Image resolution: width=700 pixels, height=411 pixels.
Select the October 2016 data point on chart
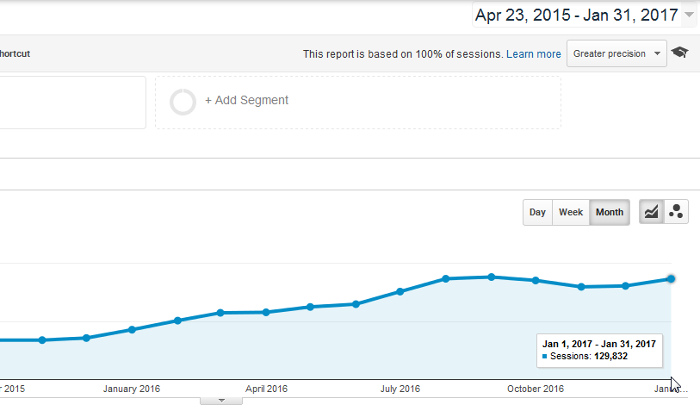tap(536, 280)
